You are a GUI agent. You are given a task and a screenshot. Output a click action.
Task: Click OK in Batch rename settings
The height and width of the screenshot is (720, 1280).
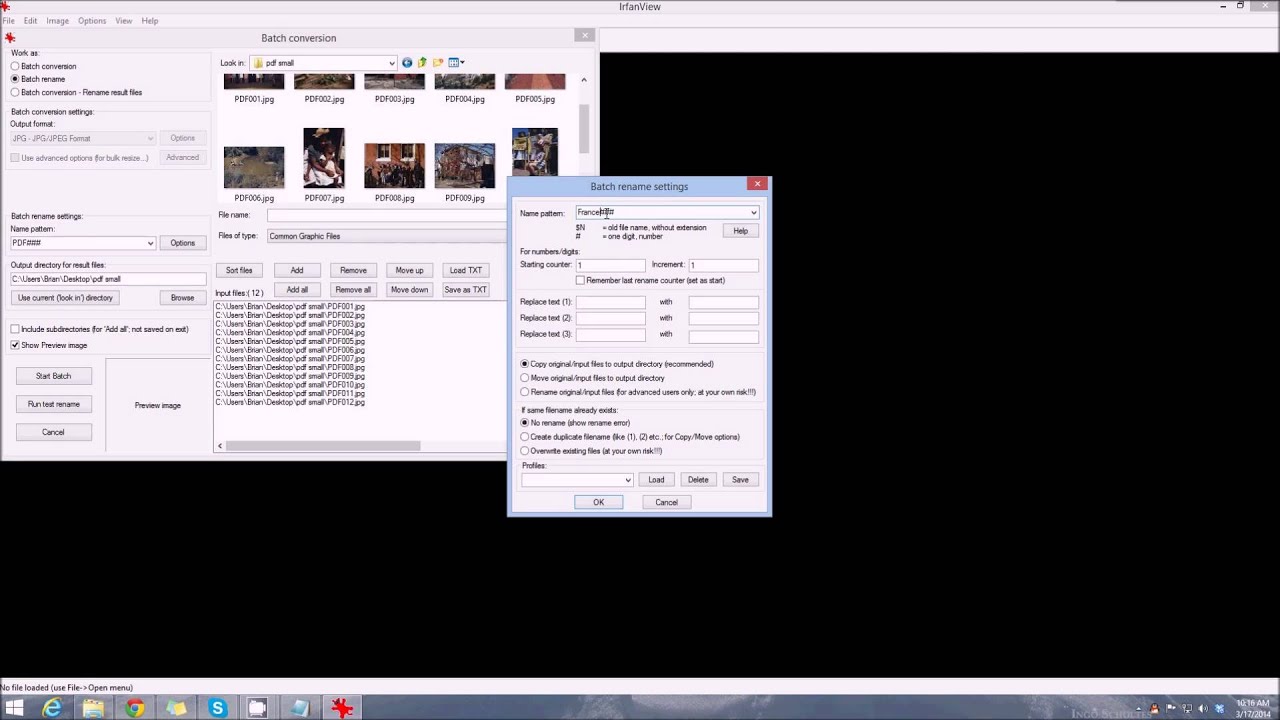tap(598, 502)
